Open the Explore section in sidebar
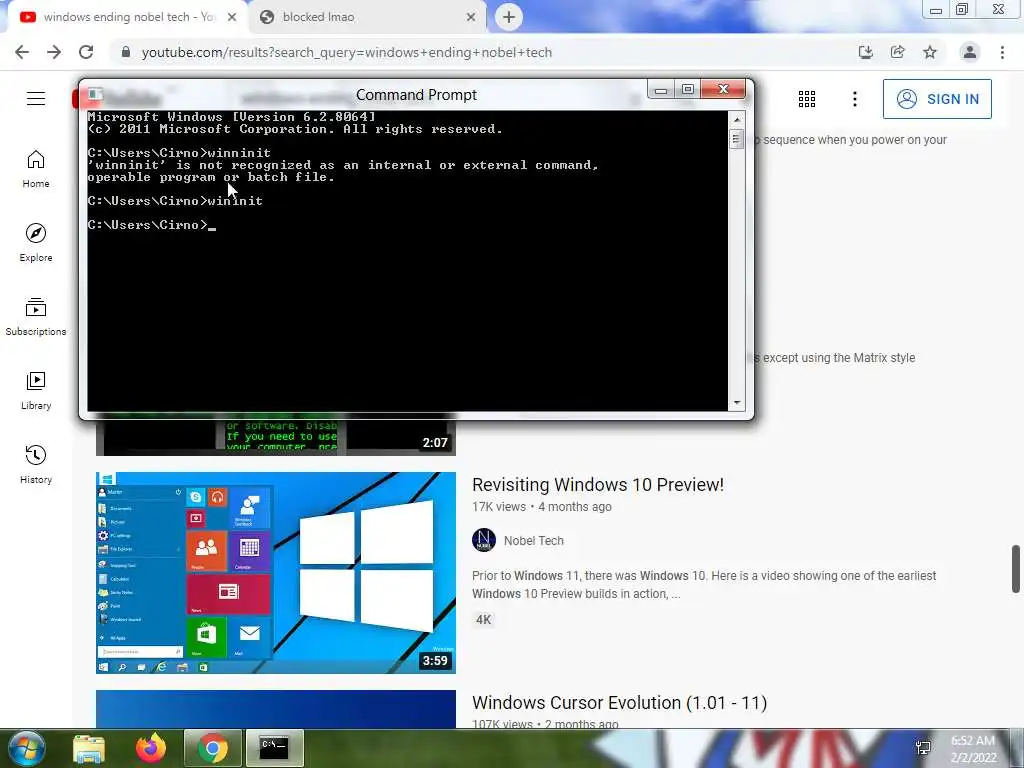The width and height of the screenshot is (1024, 768). click(x=36, y=242)
